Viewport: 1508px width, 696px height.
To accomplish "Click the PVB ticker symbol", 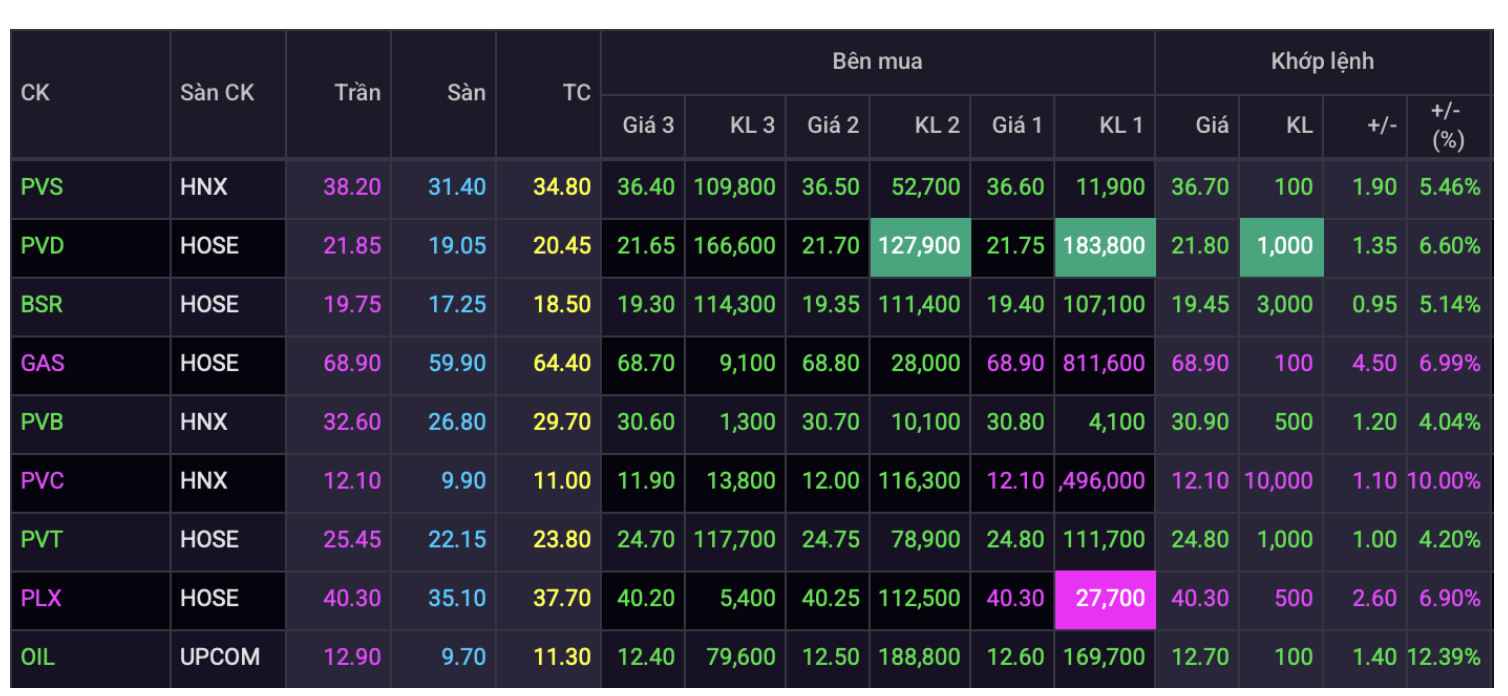I will 42,422.
